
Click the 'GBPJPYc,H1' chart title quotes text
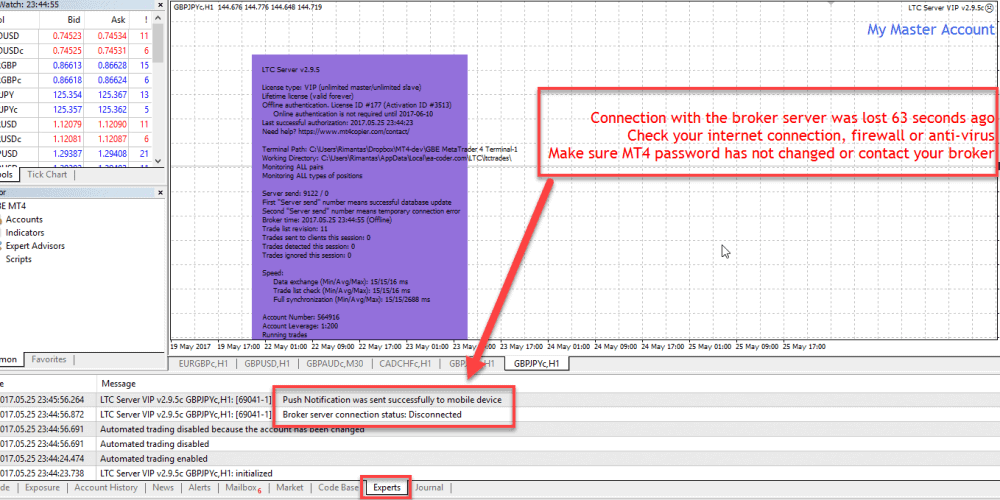247,7
